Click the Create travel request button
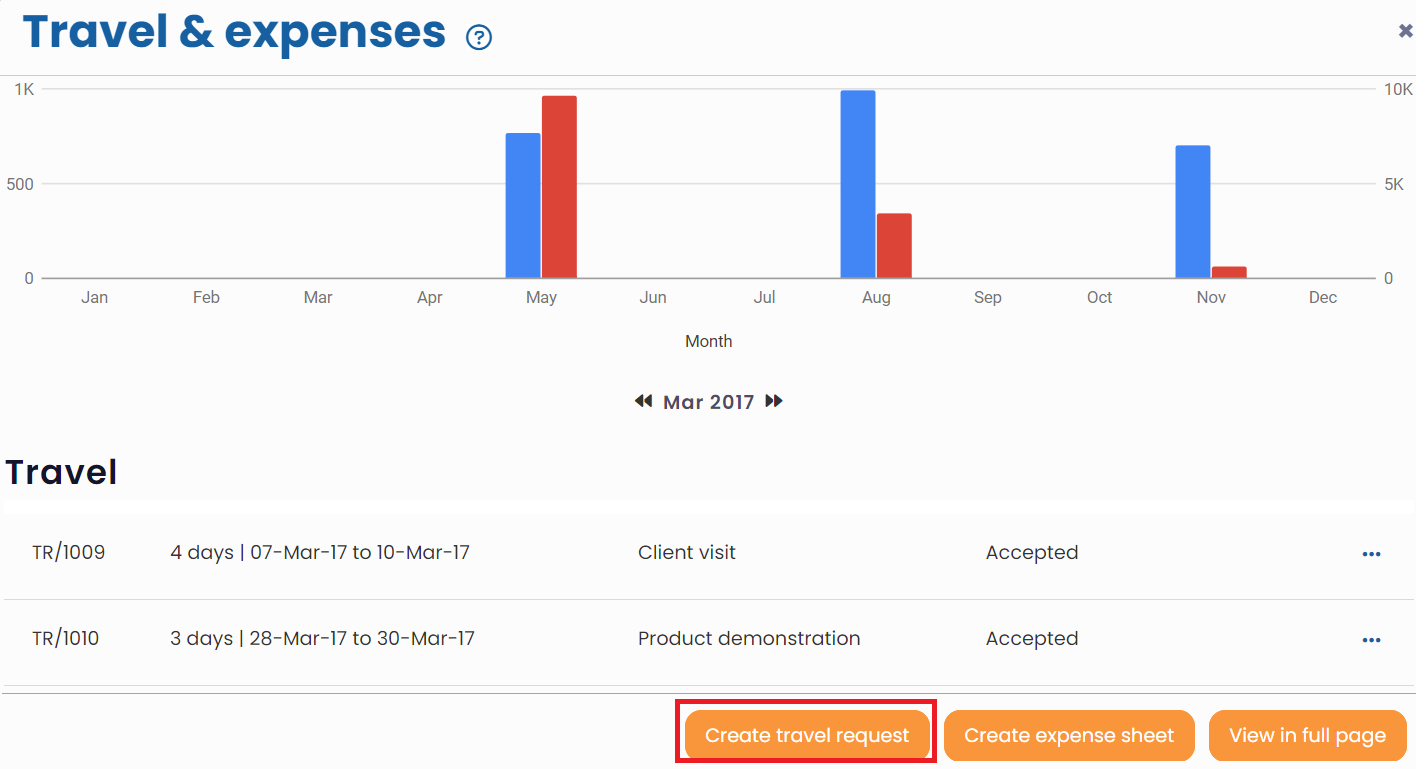 coord(807,735)
